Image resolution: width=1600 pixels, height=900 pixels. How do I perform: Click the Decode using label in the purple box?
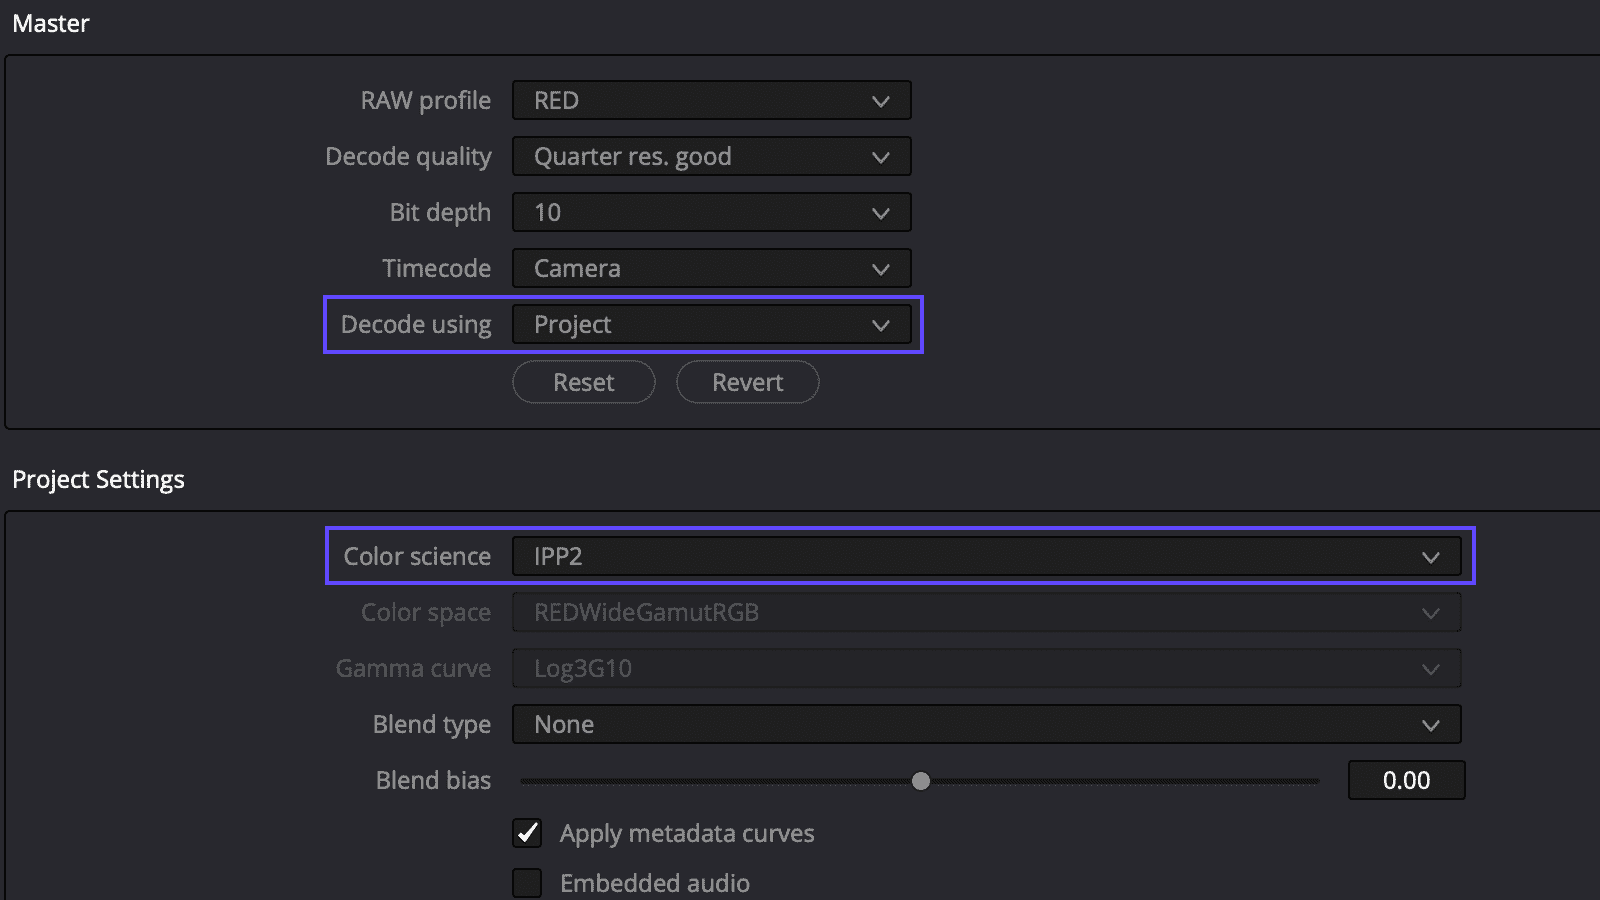[x=416, y=324]
